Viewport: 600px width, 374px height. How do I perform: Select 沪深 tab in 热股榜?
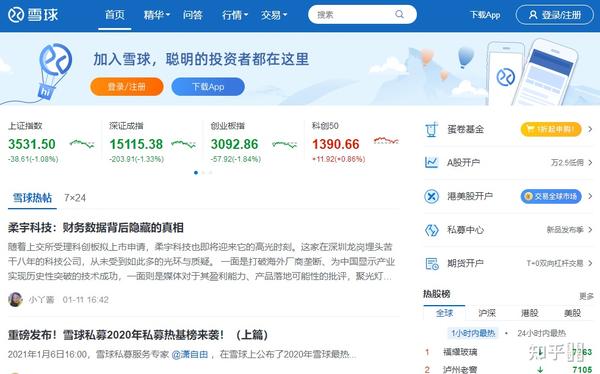point(487,313)
